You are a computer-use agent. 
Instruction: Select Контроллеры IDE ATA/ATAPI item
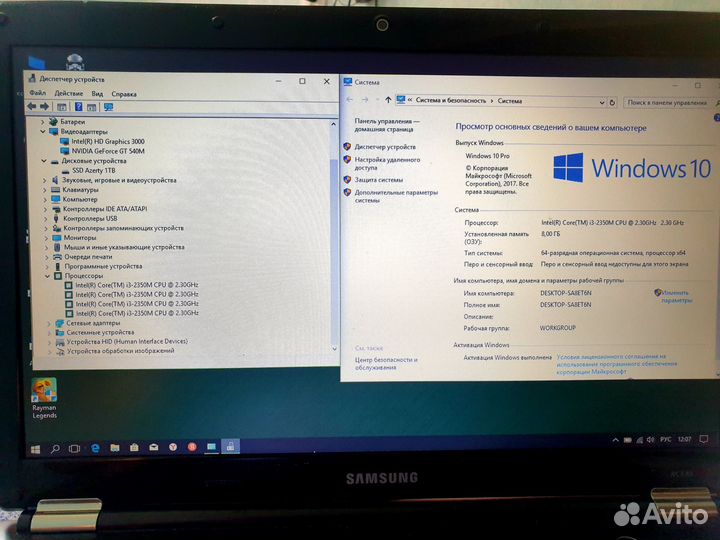click(105, 209)
